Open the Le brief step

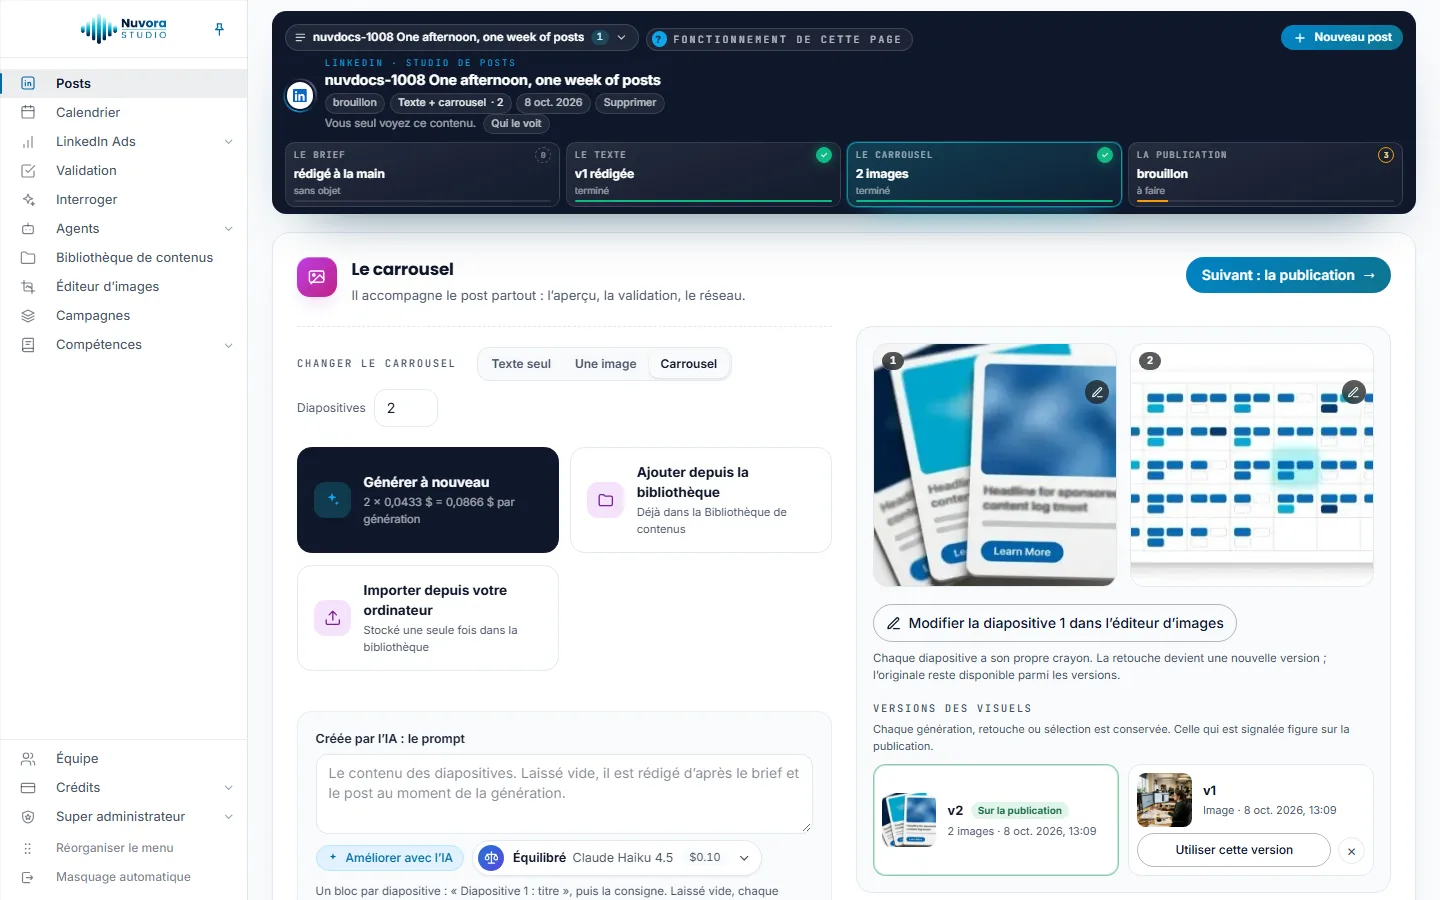(x=422, y=174)
